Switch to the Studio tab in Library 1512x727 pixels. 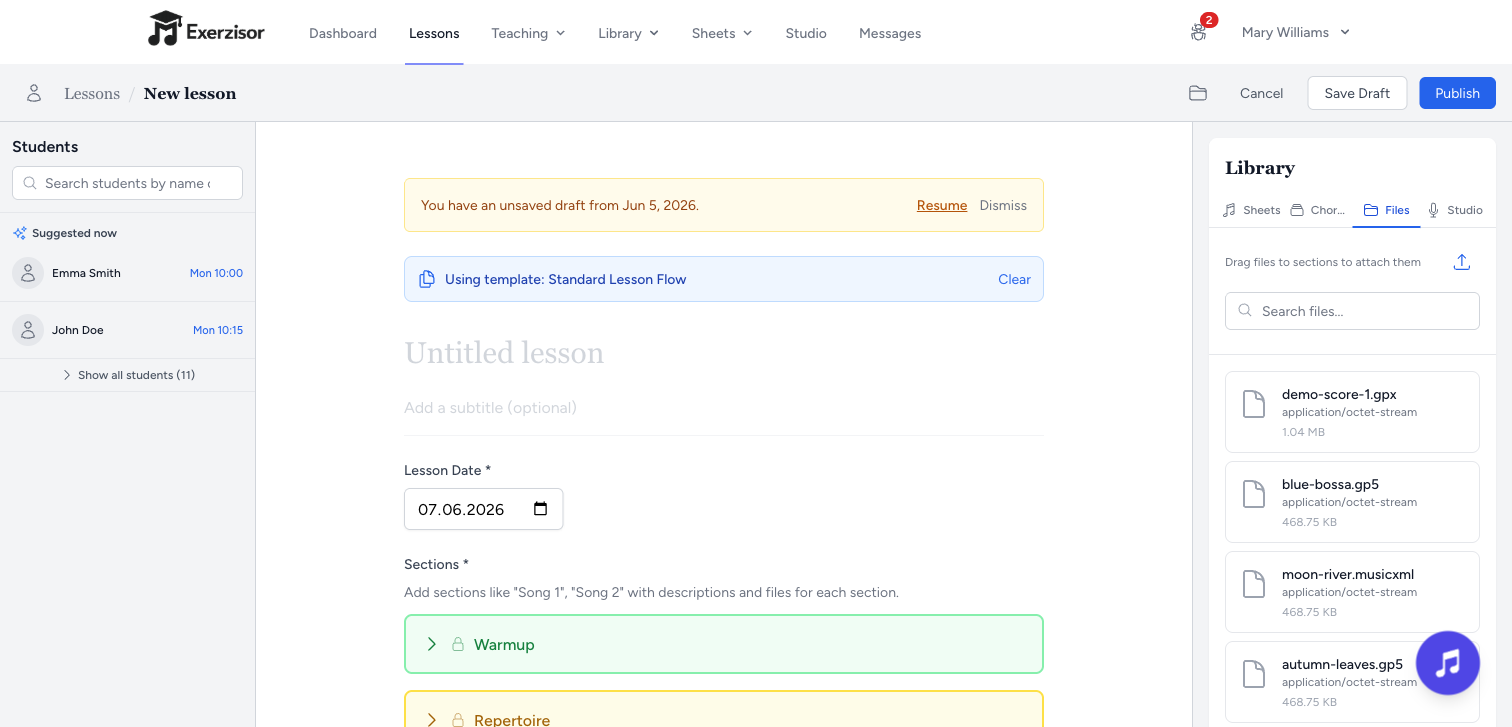click(1455, 210)
